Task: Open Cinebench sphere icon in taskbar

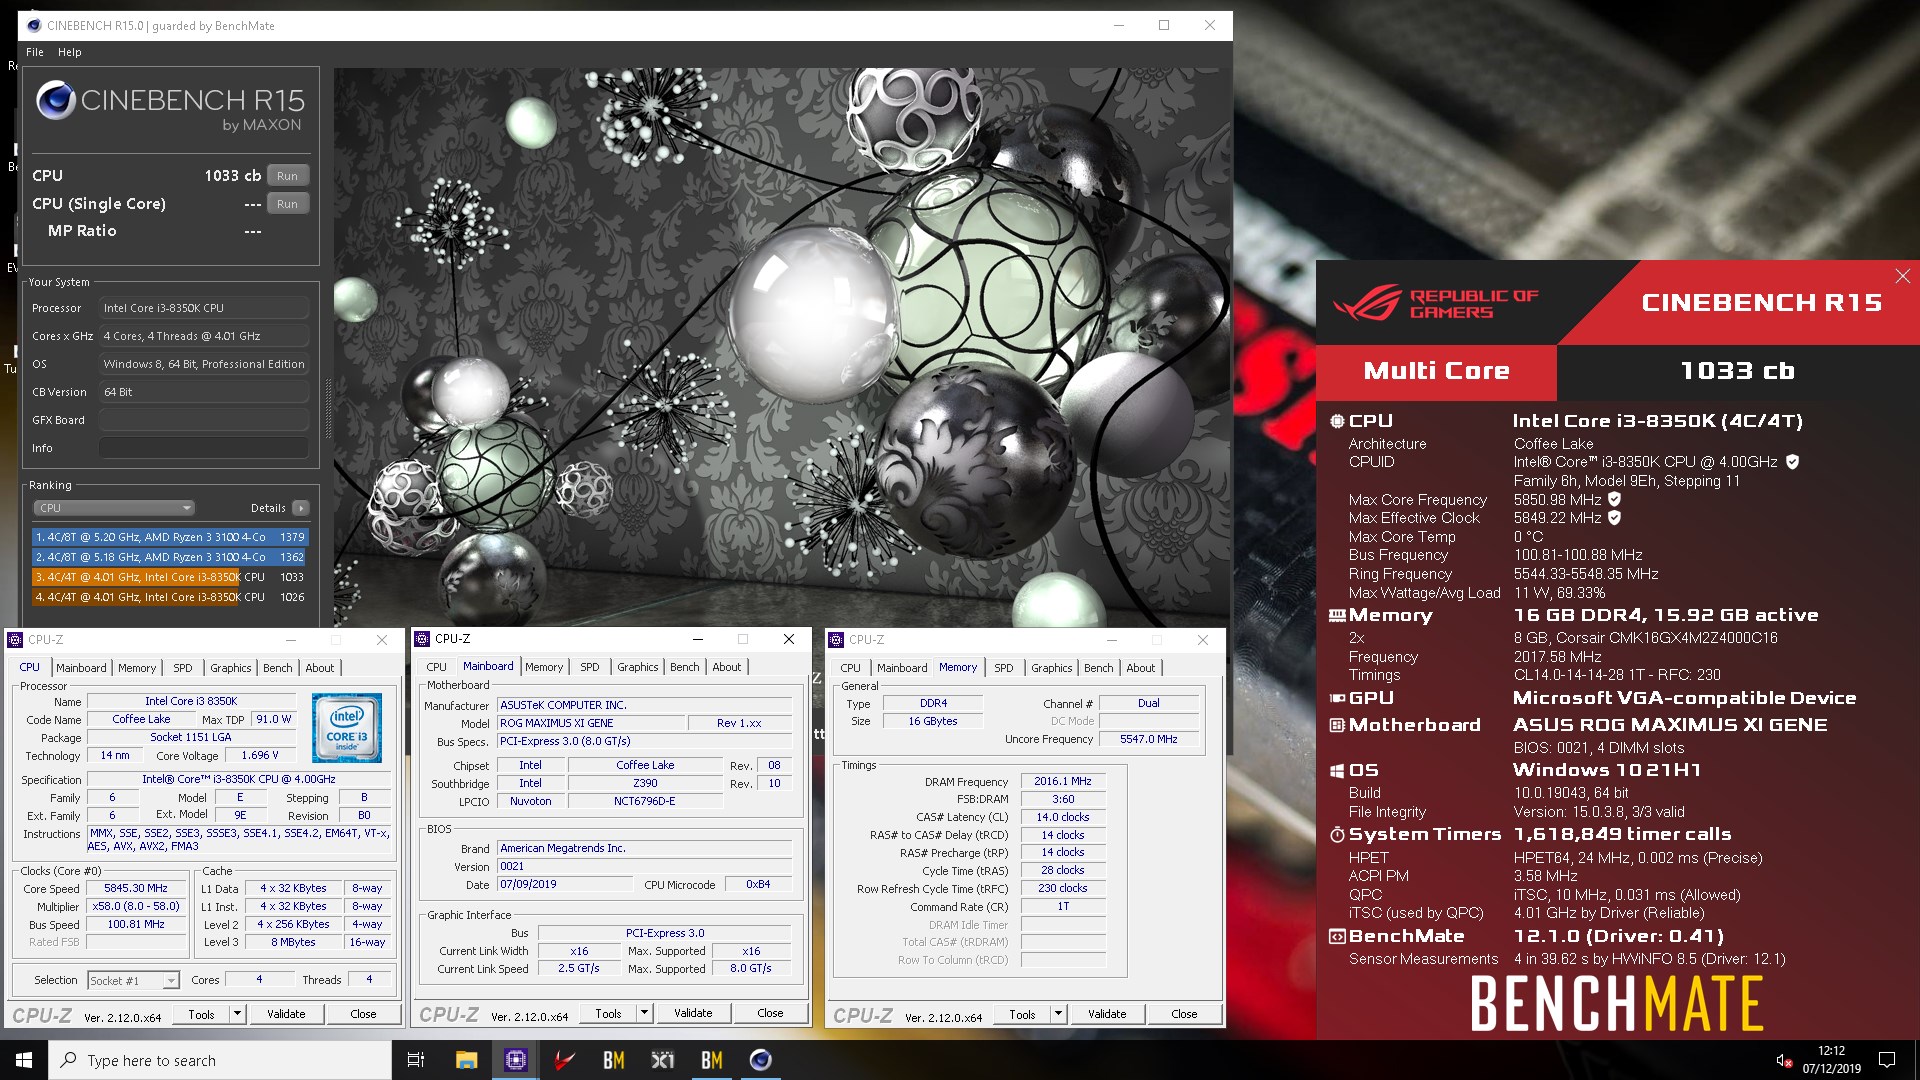Action: pyautogui.click(x=761, y=1060)
